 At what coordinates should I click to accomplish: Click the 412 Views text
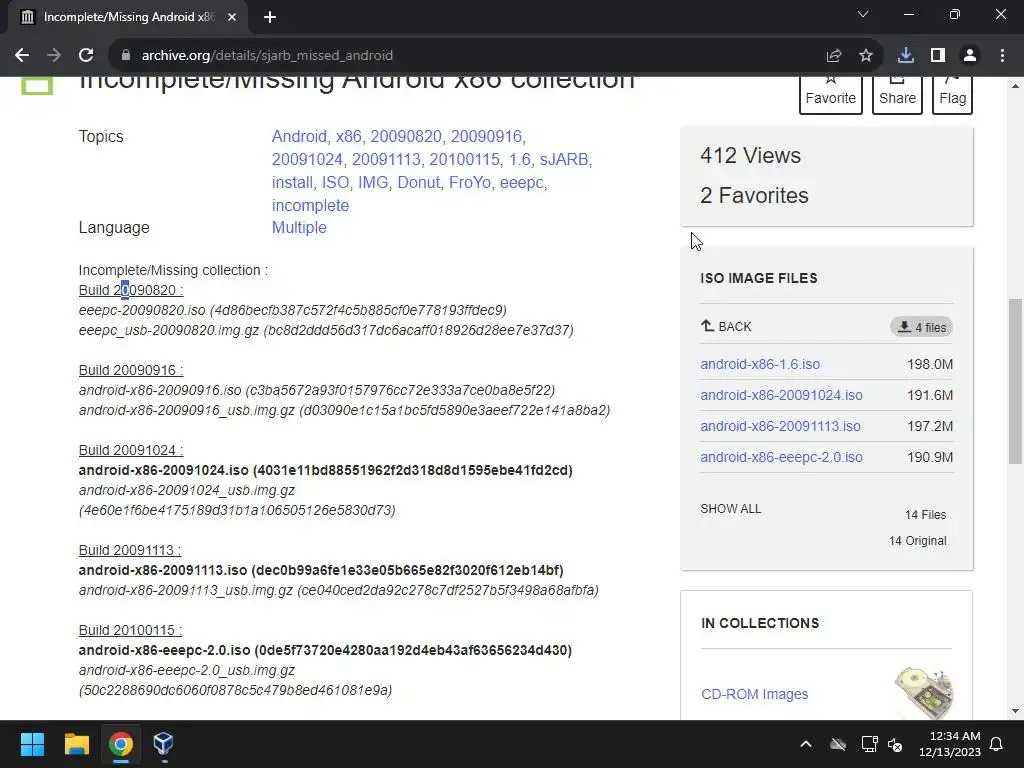click(750, 155)
